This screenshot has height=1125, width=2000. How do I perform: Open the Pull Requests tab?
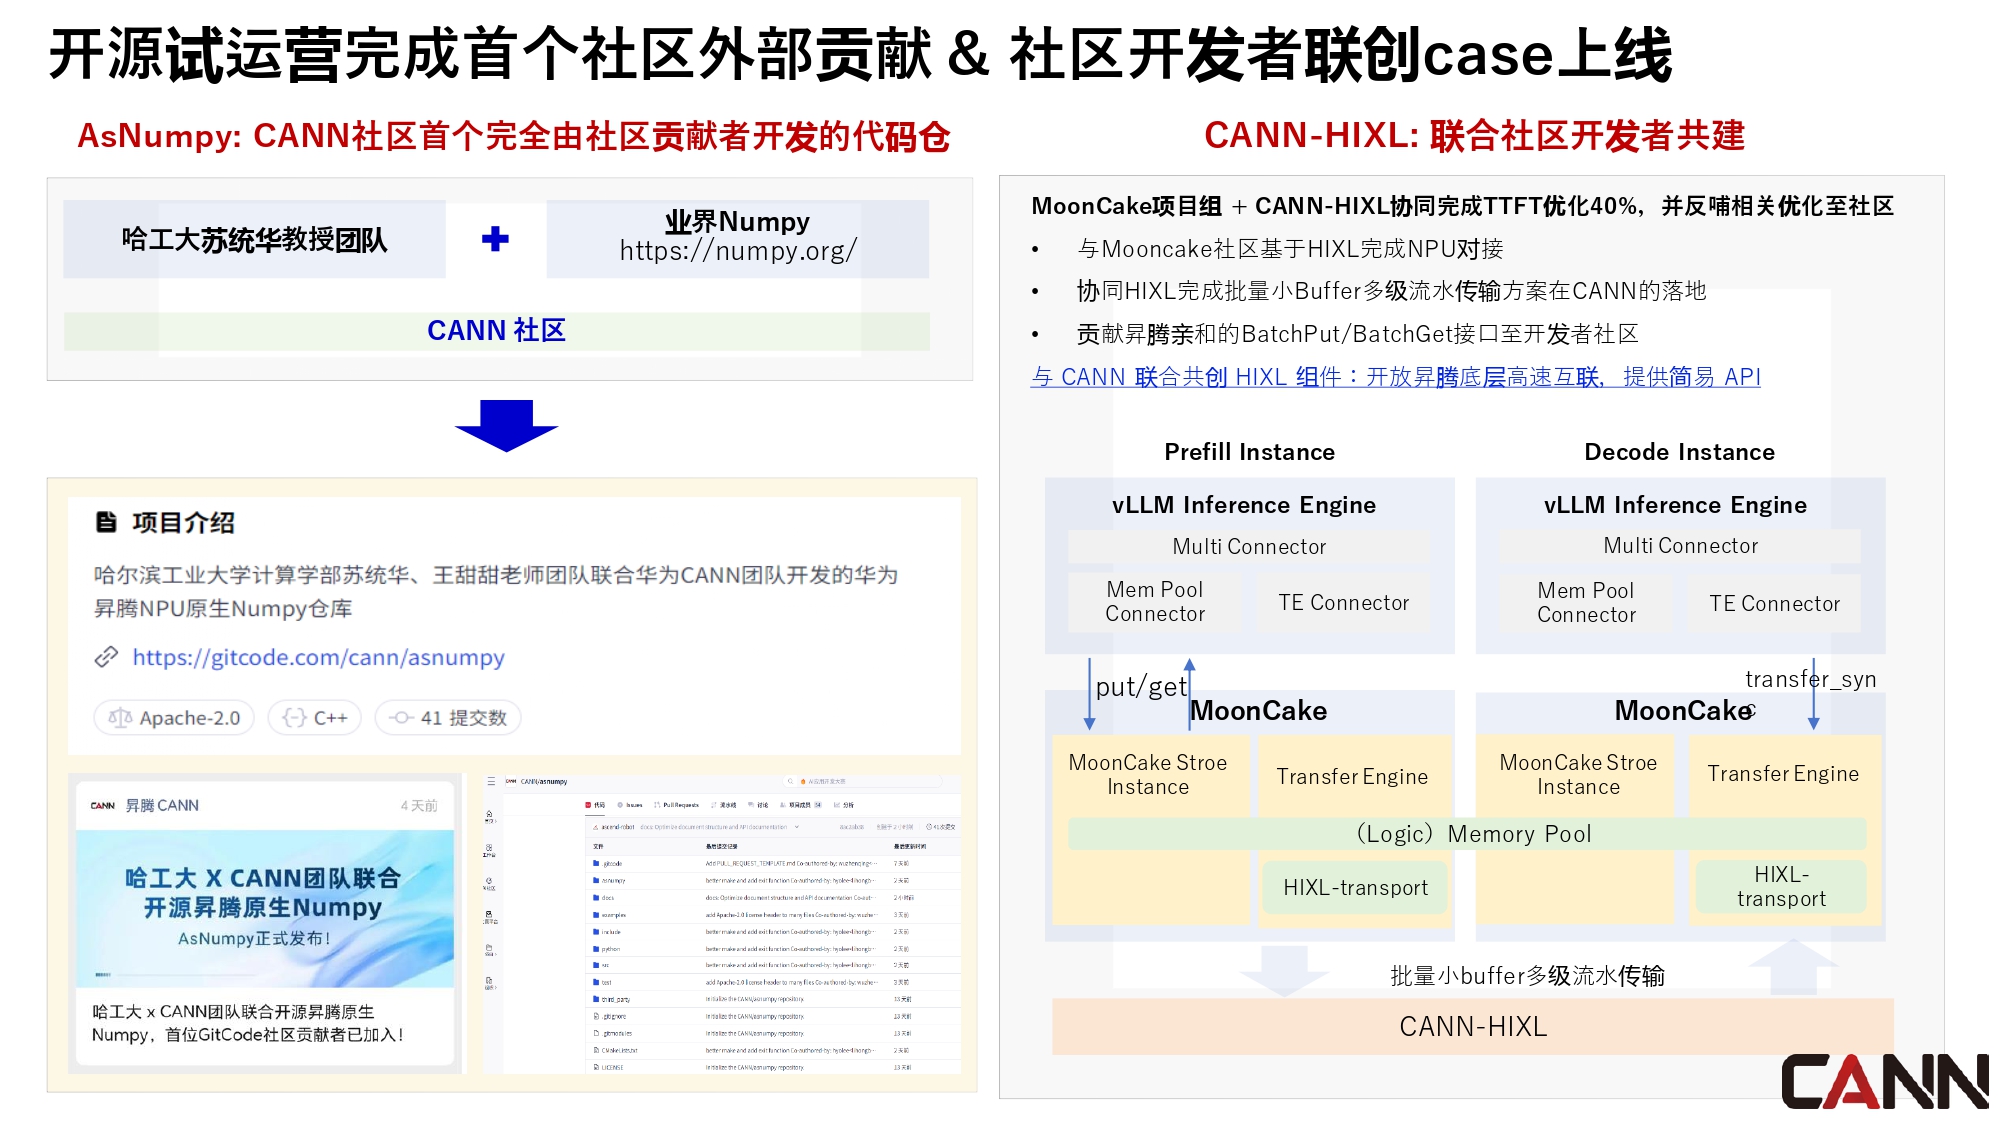[677, 805]
